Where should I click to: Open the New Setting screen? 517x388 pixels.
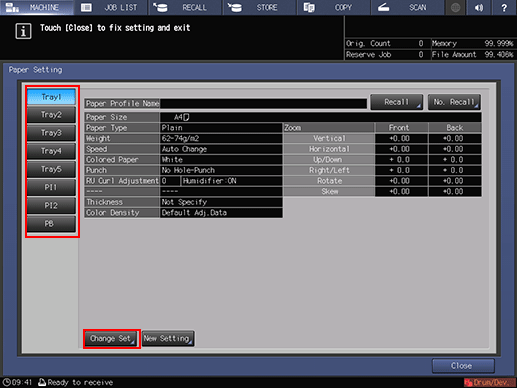pyautogui.click(x=168, y=339)
